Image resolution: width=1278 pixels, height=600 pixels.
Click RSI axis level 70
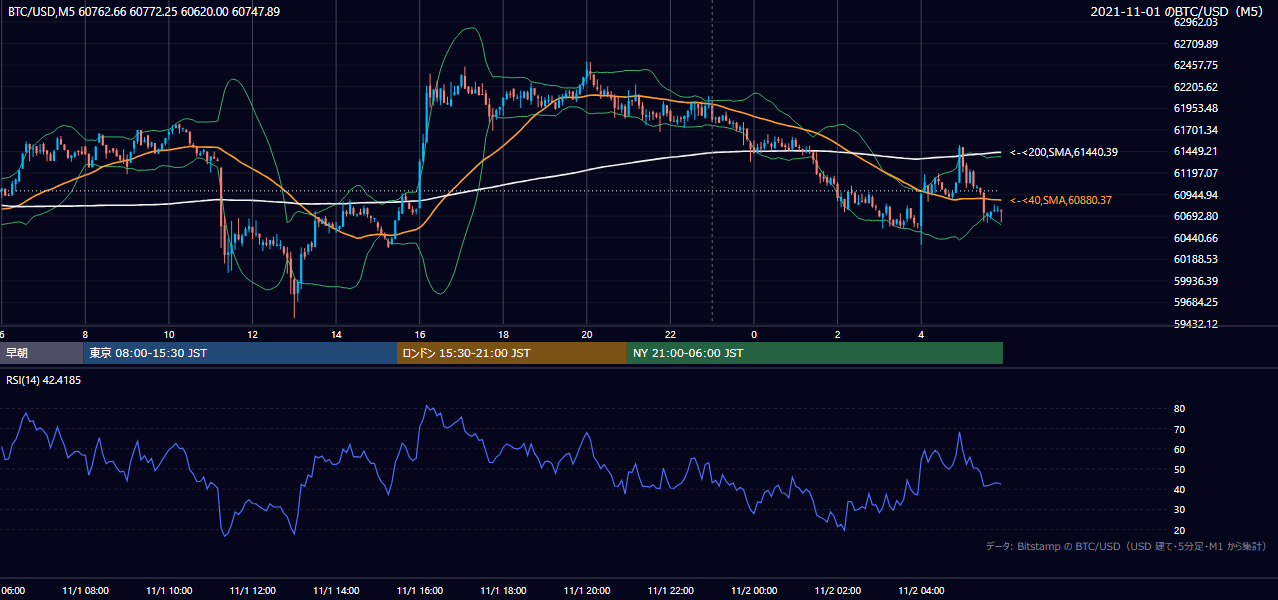pos(1179,429)
